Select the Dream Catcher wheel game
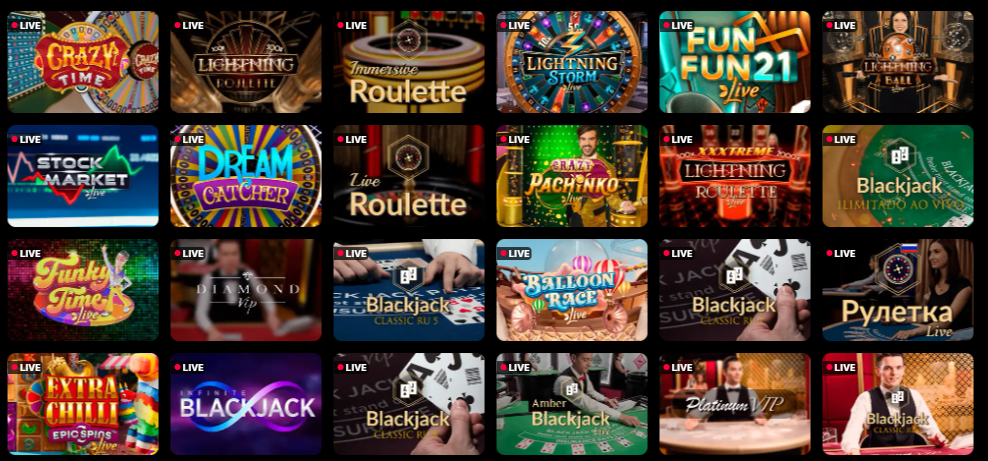This screenshot has height=461, width=988. tap(246, 176)
